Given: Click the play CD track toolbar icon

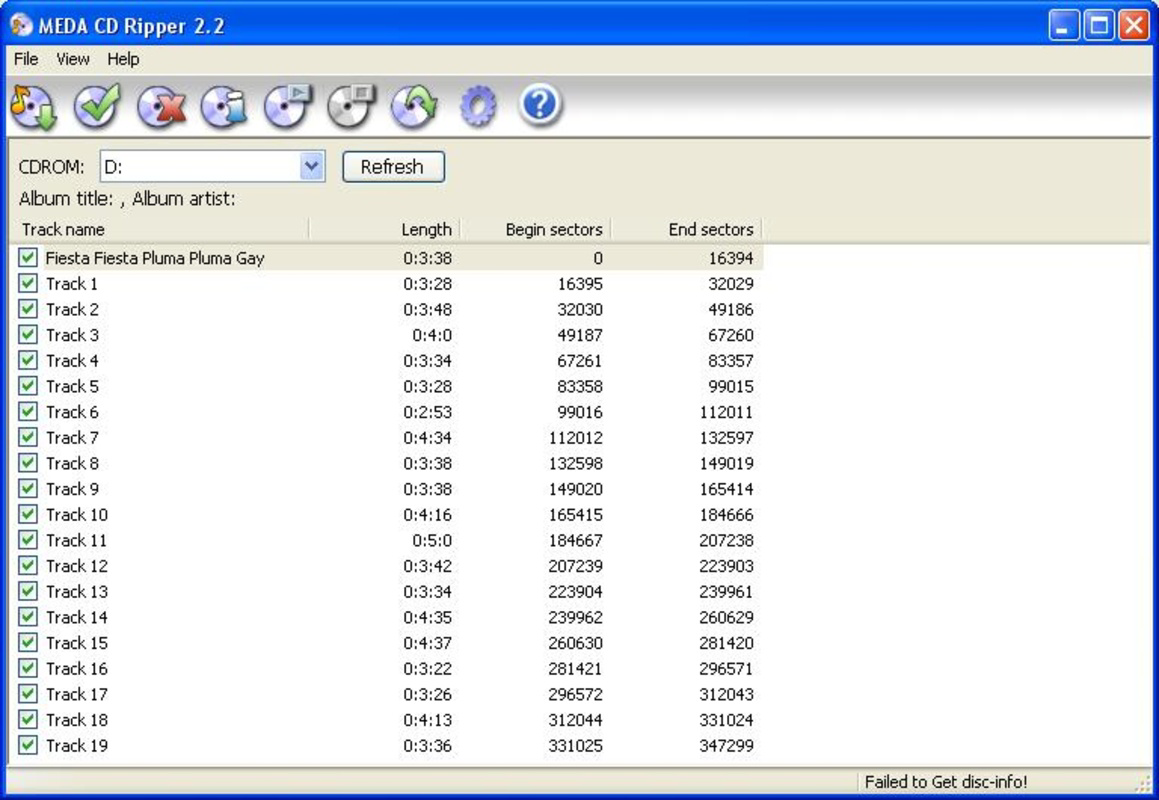Looking at the screenshot, I should tap(288, 106).
